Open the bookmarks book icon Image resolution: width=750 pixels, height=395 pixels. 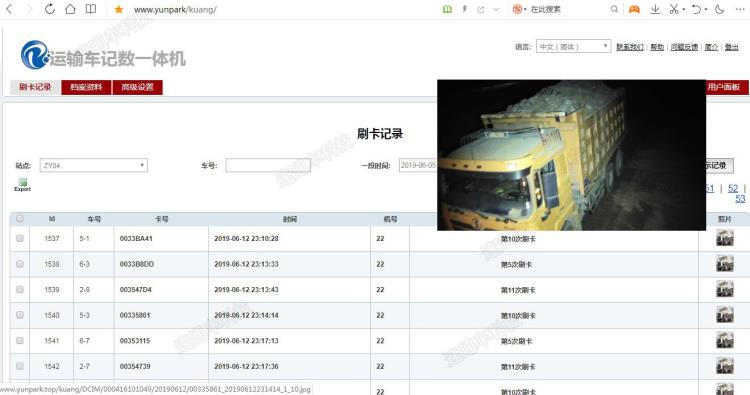point(90,9)
